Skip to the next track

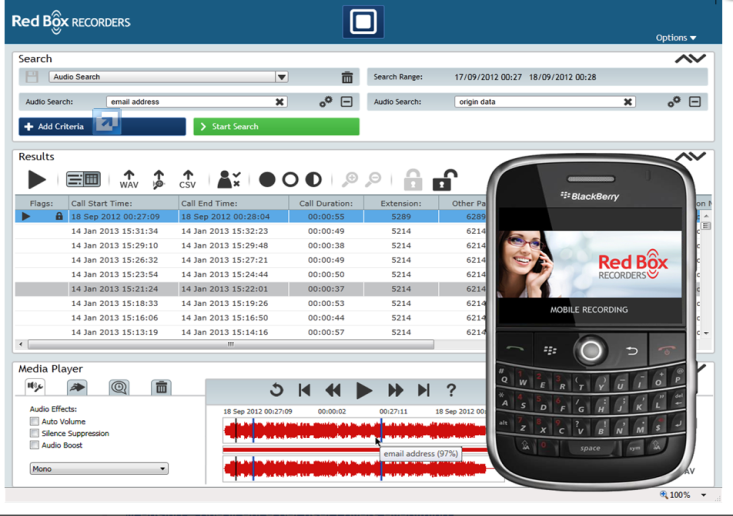[424, 390]
